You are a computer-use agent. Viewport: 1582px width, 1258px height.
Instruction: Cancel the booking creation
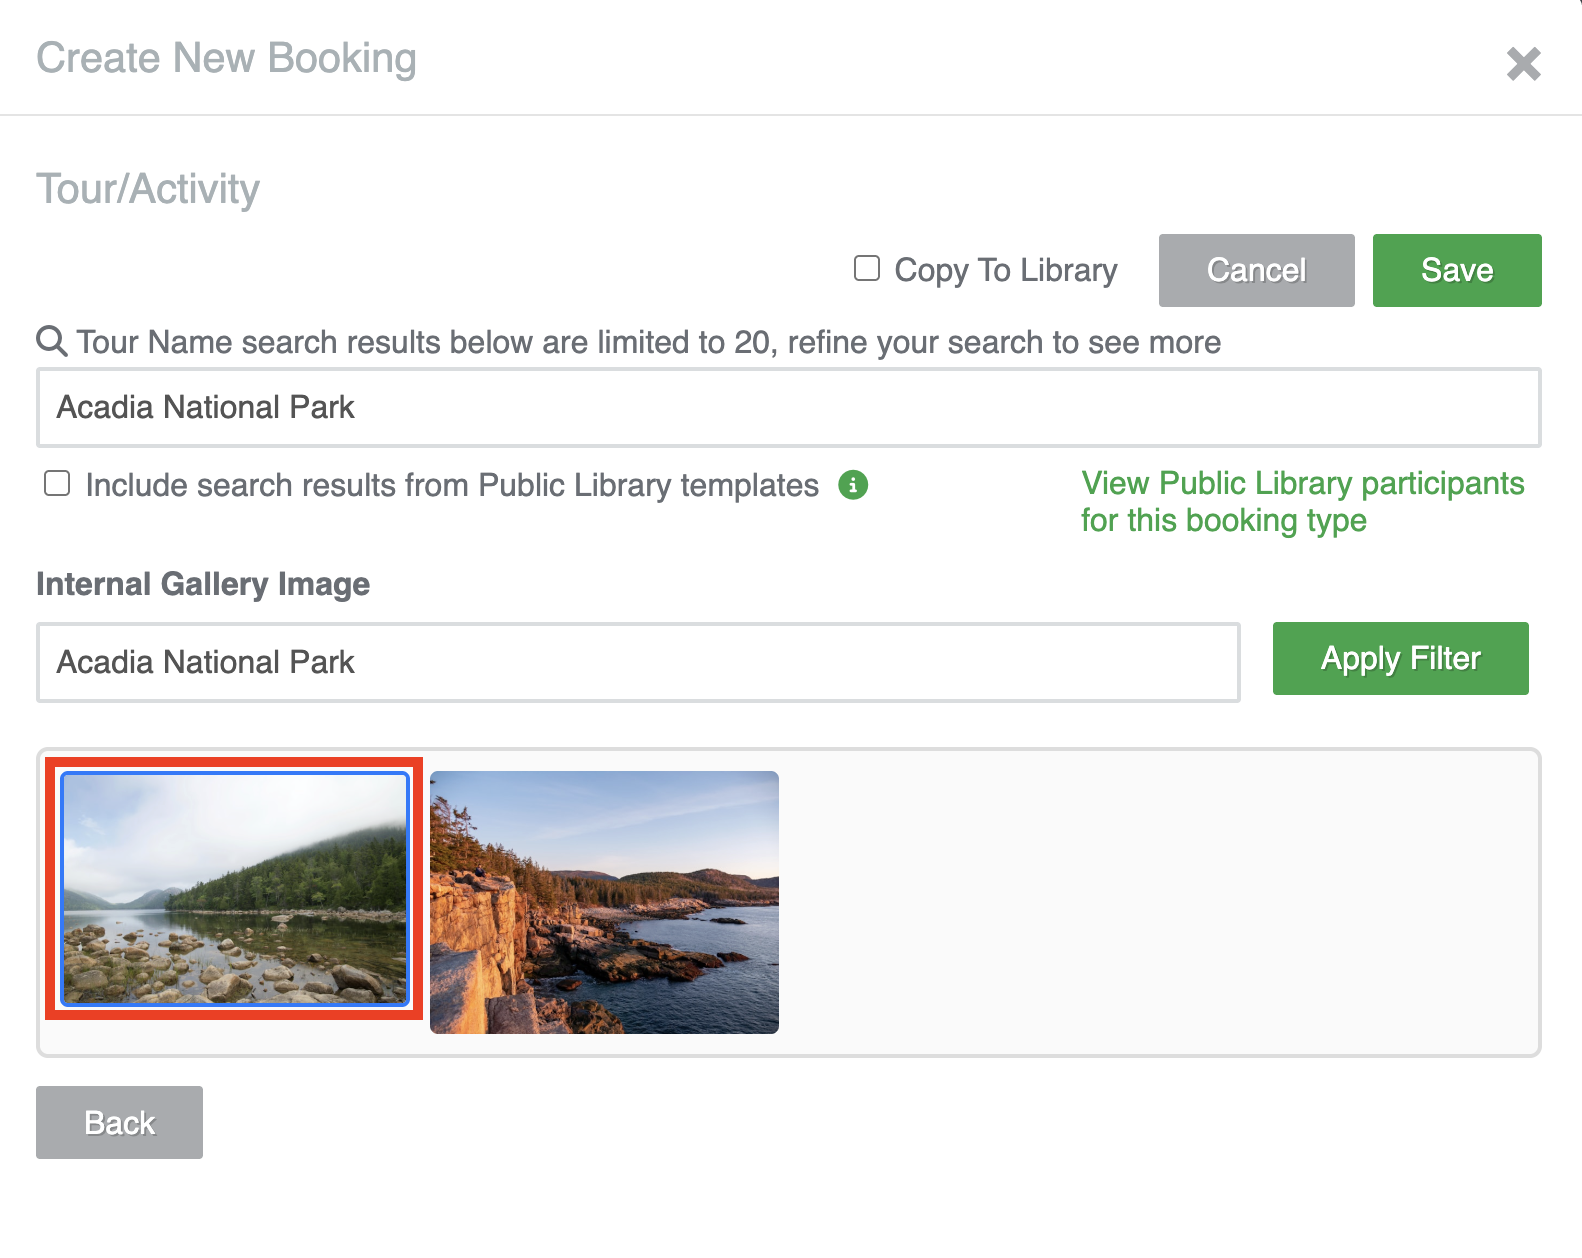pos(1256,269)
